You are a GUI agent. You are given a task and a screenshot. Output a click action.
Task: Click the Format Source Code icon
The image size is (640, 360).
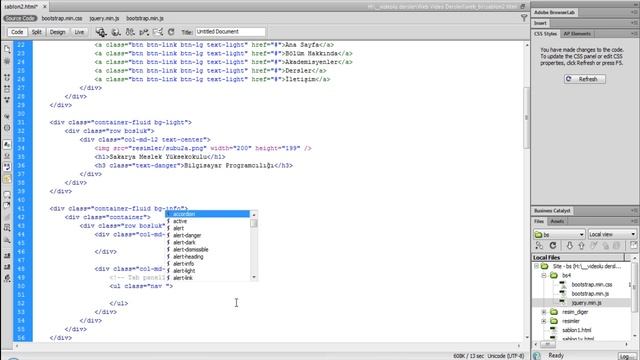pyautogui.click(x=7, y=278)
